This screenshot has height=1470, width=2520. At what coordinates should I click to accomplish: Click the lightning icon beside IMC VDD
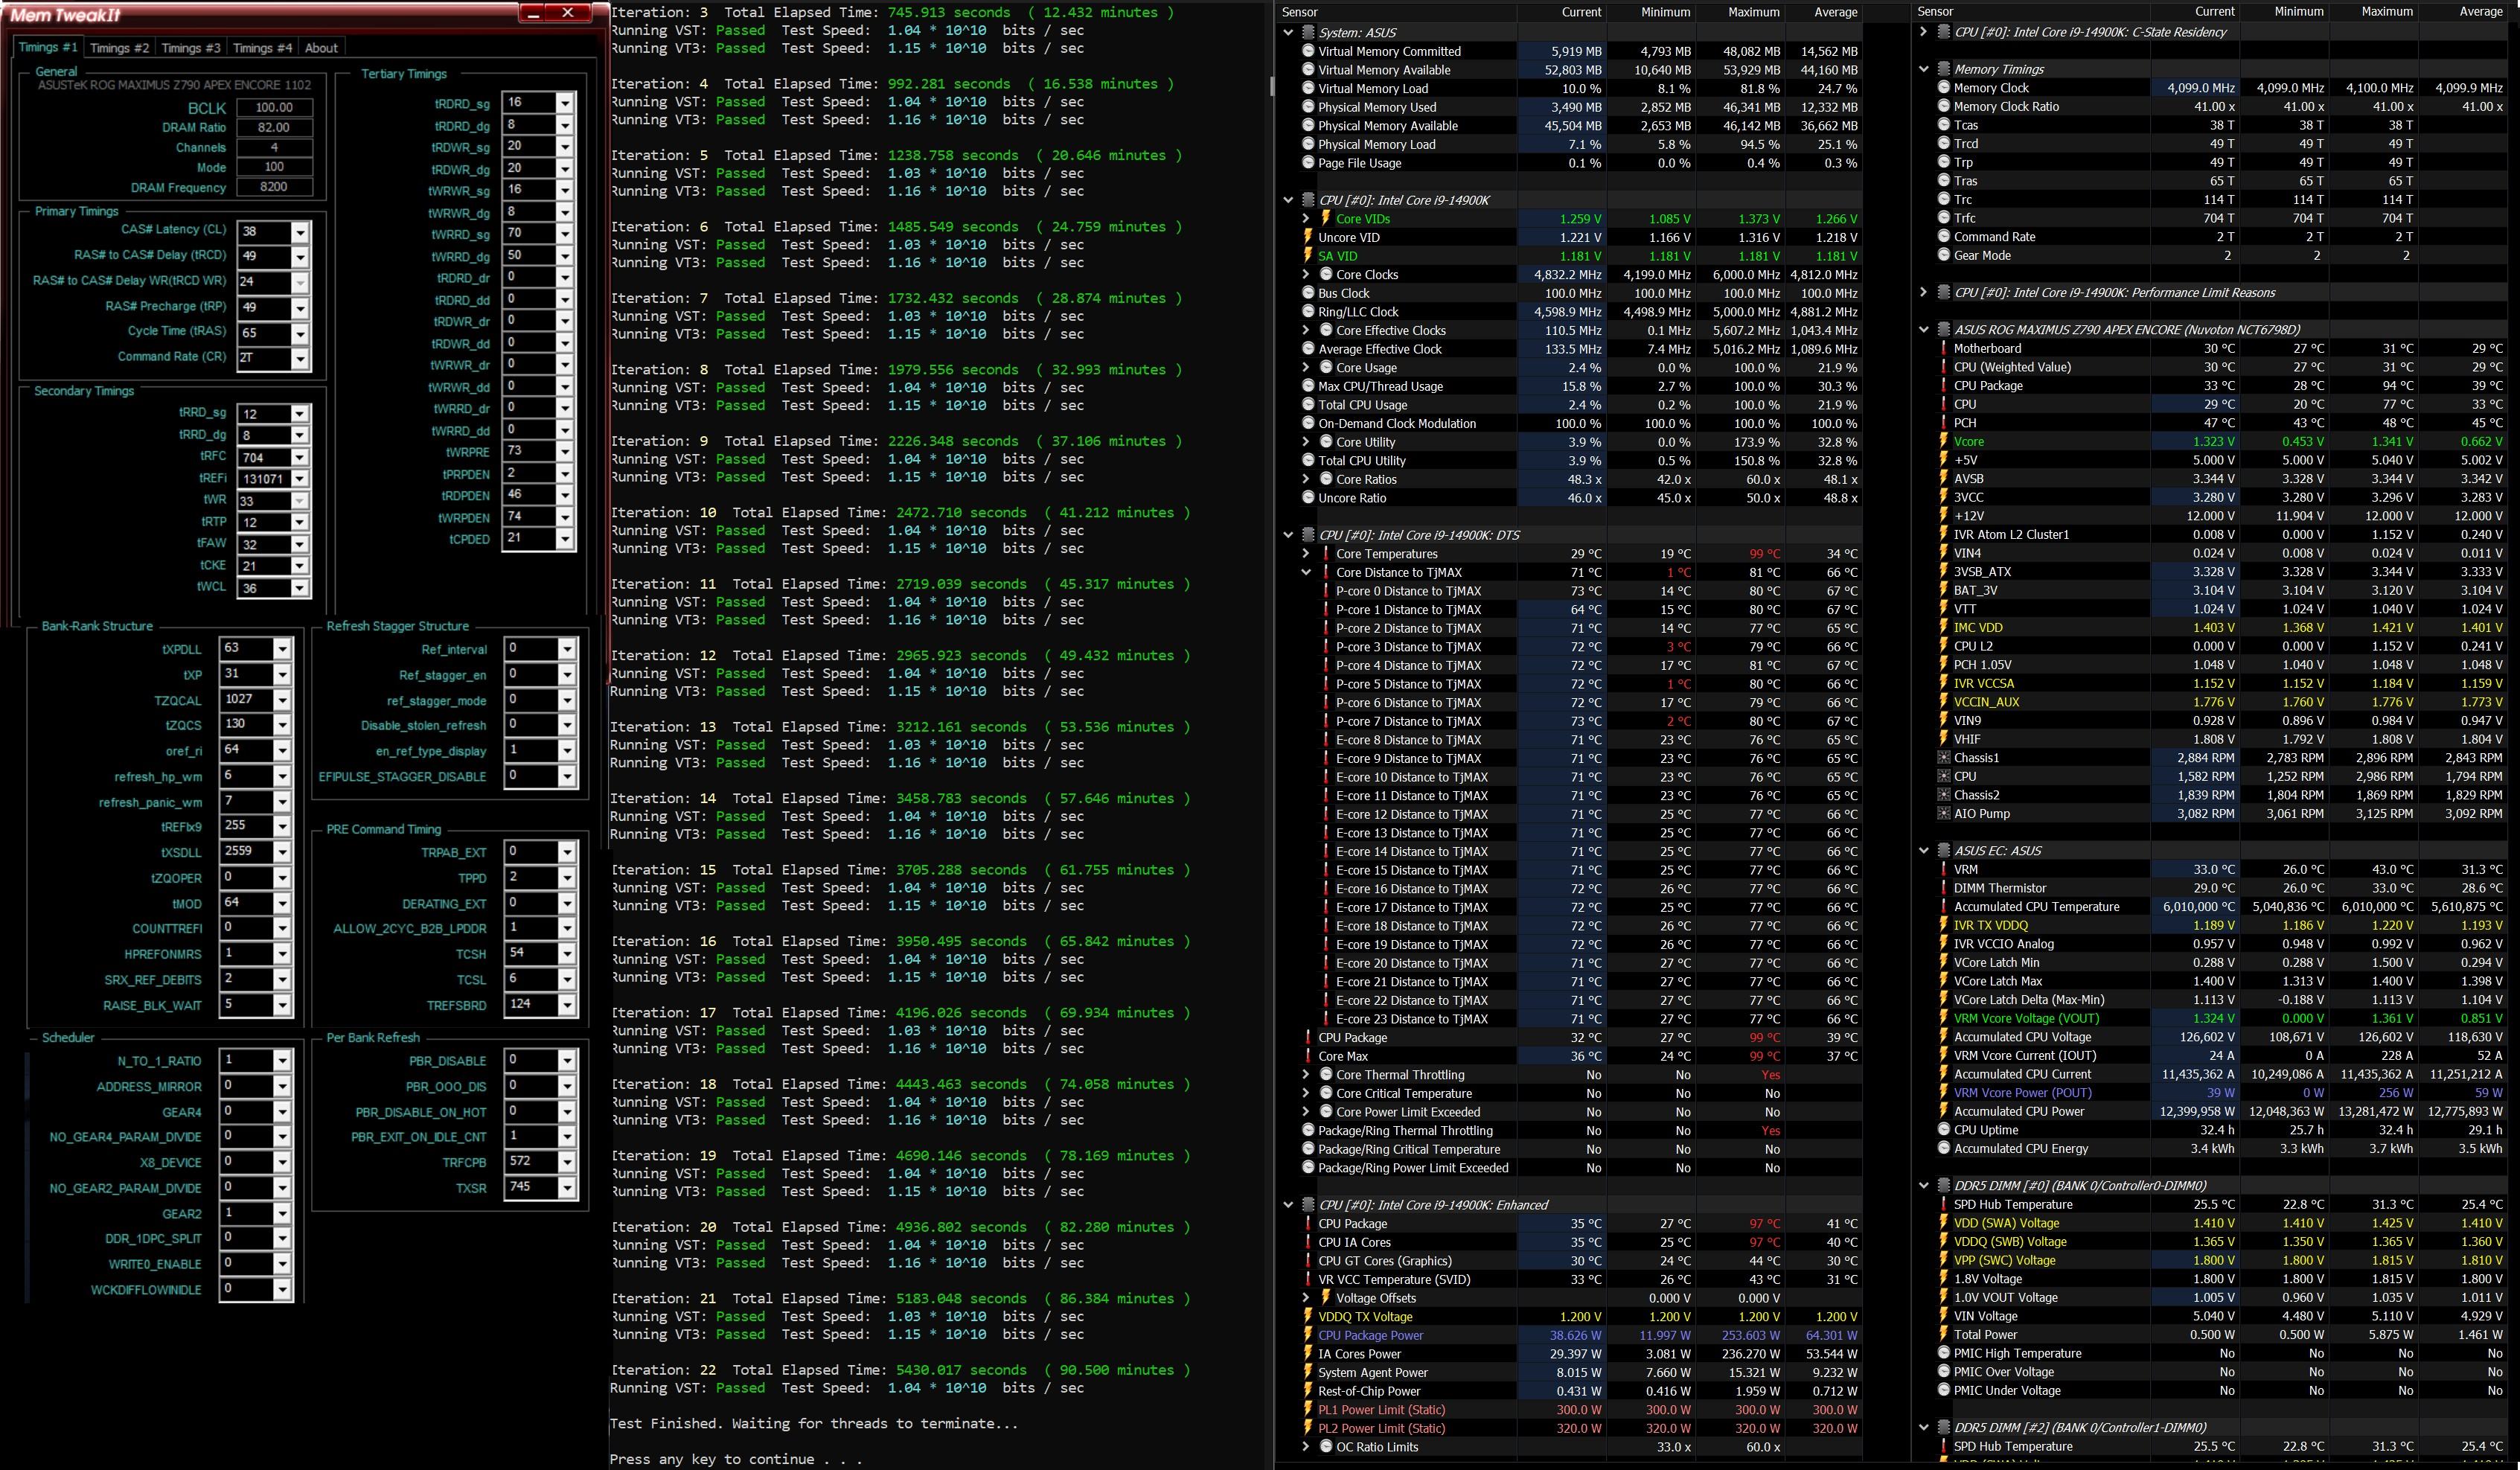click(x=1943, y=627)
